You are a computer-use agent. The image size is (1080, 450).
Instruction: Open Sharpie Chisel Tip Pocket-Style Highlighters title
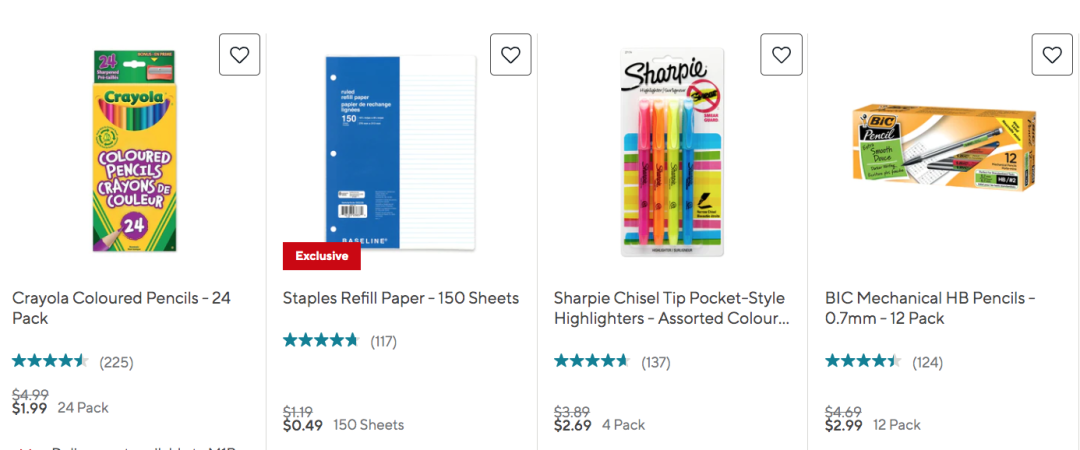point(672,308)
